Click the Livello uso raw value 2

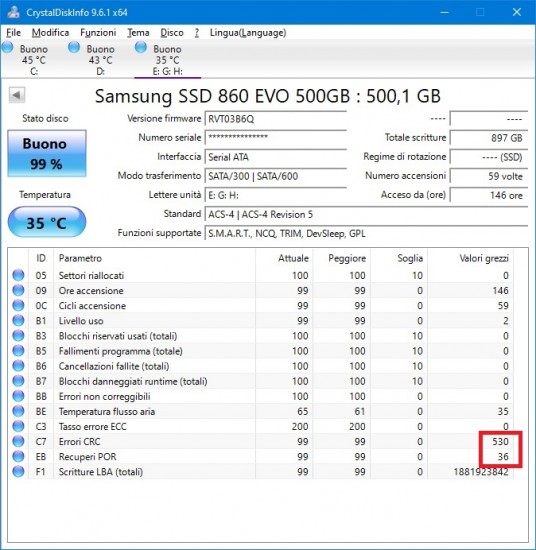[x=505, y=321]
